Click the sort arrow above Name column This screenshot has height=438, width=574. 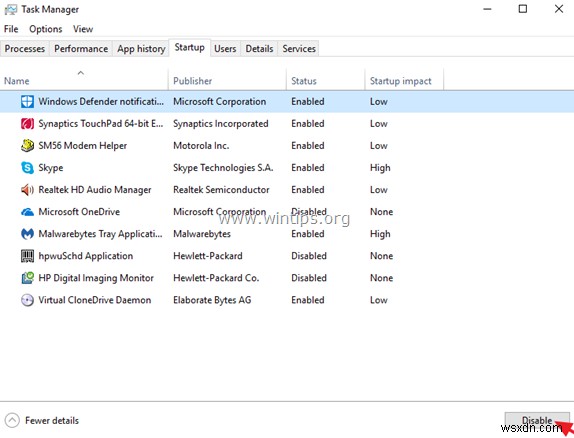tap(81, 73)
